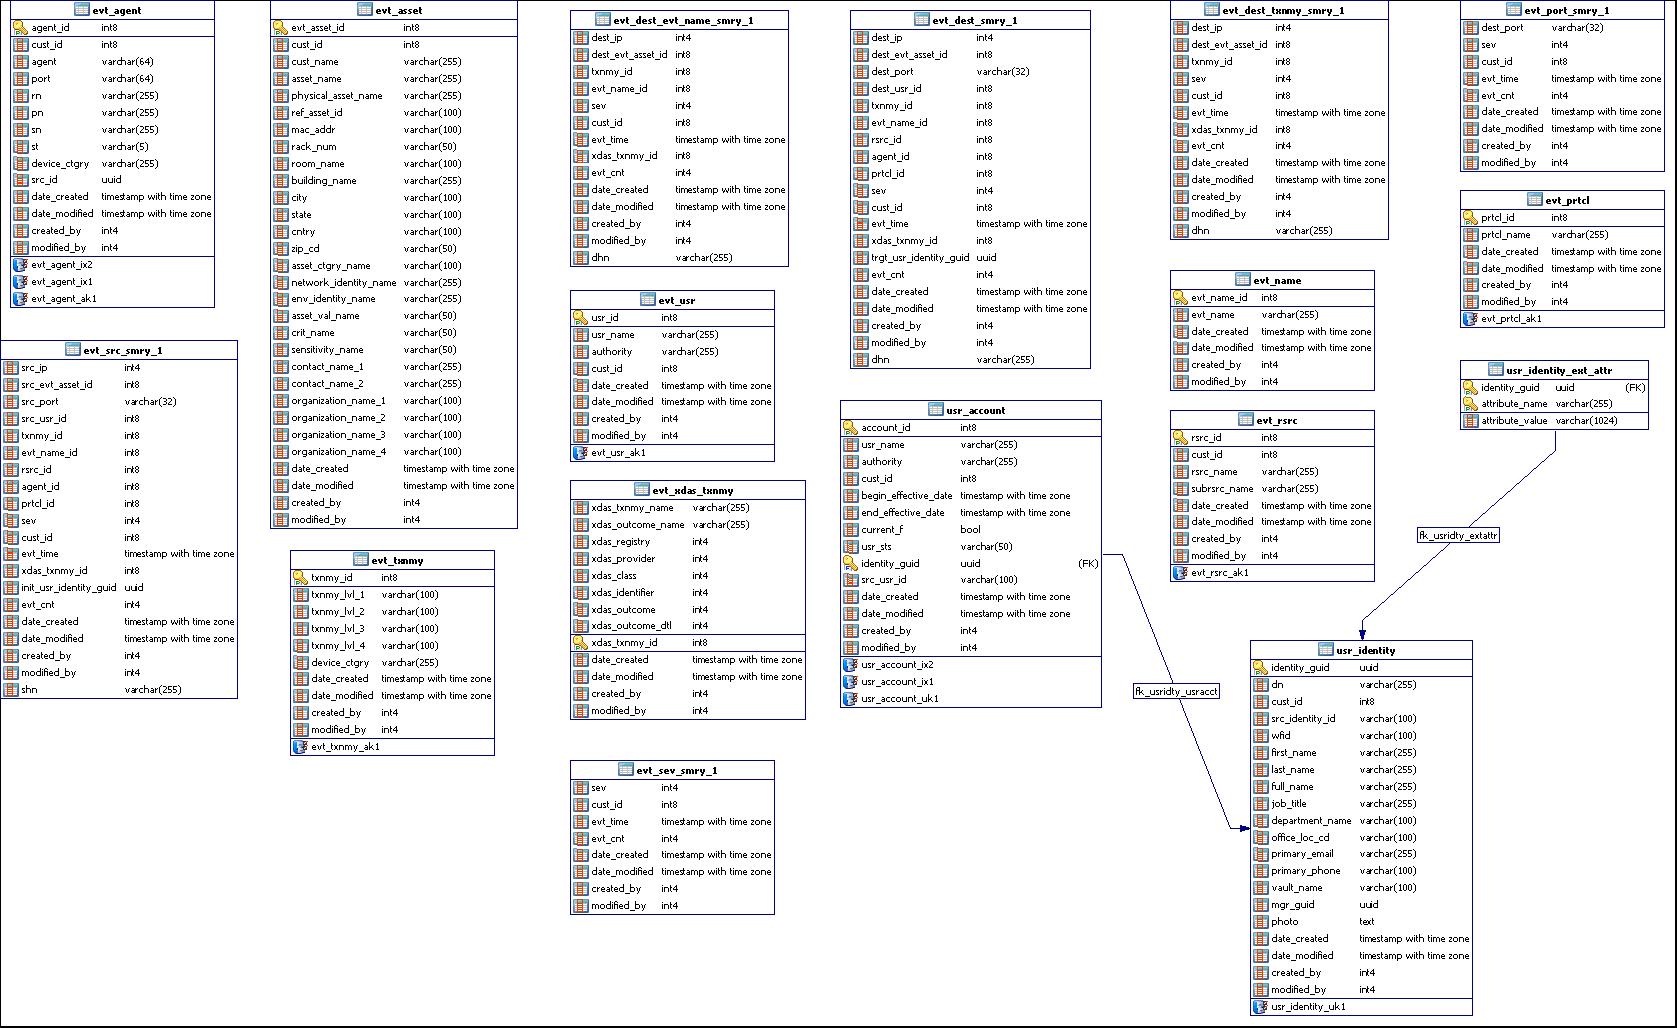Image resolution: width=1677 pixels, height=1028 pixels.
Task: Click the key icon beside usr_id in evt_usr
Action: tap(581, 318)
